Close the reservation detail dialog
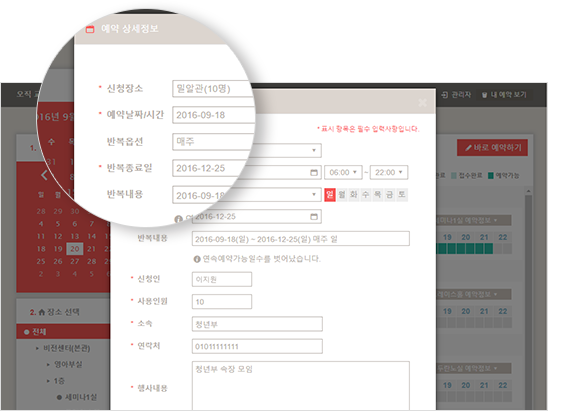 (422, 102)
